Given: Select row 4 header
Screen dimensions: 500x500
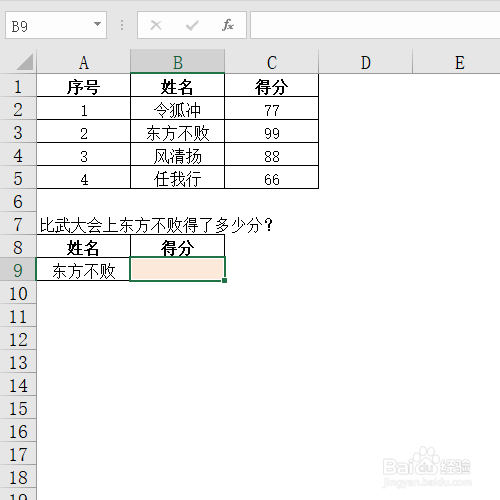Looking at the screenshot, I should 18,155.
